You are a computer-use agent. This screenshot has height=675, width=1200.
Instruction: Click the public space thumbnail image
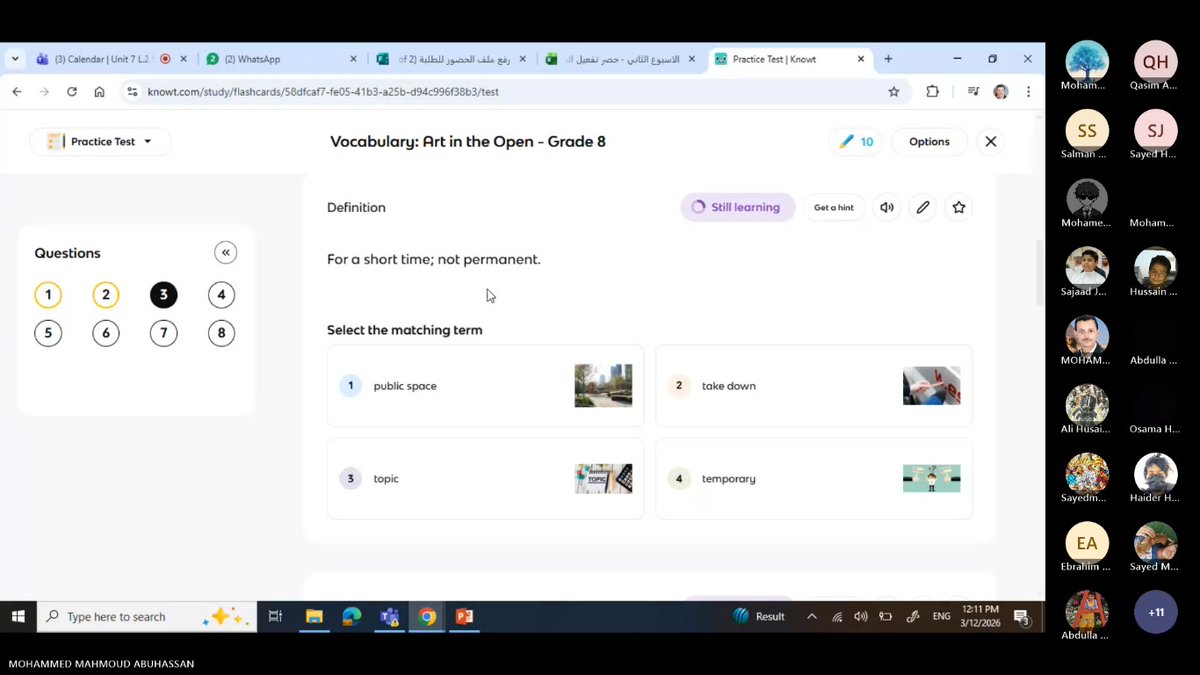coord(603,386)
